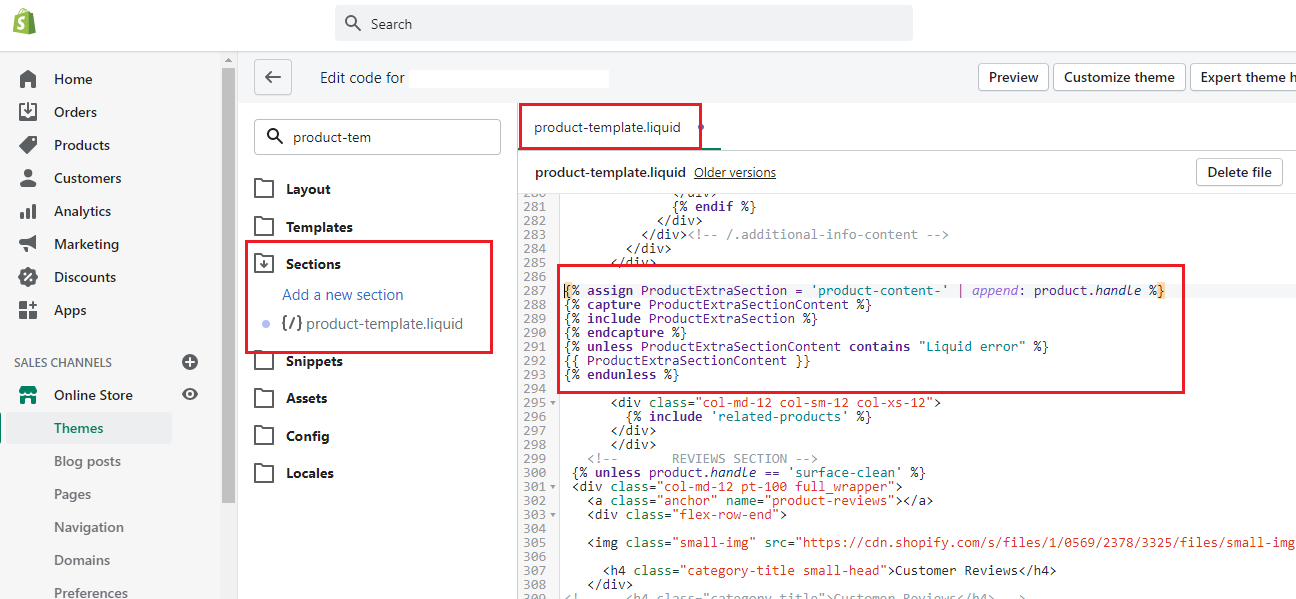
Task: Open Blog posts menu item
Action: (x=87, y=461)
